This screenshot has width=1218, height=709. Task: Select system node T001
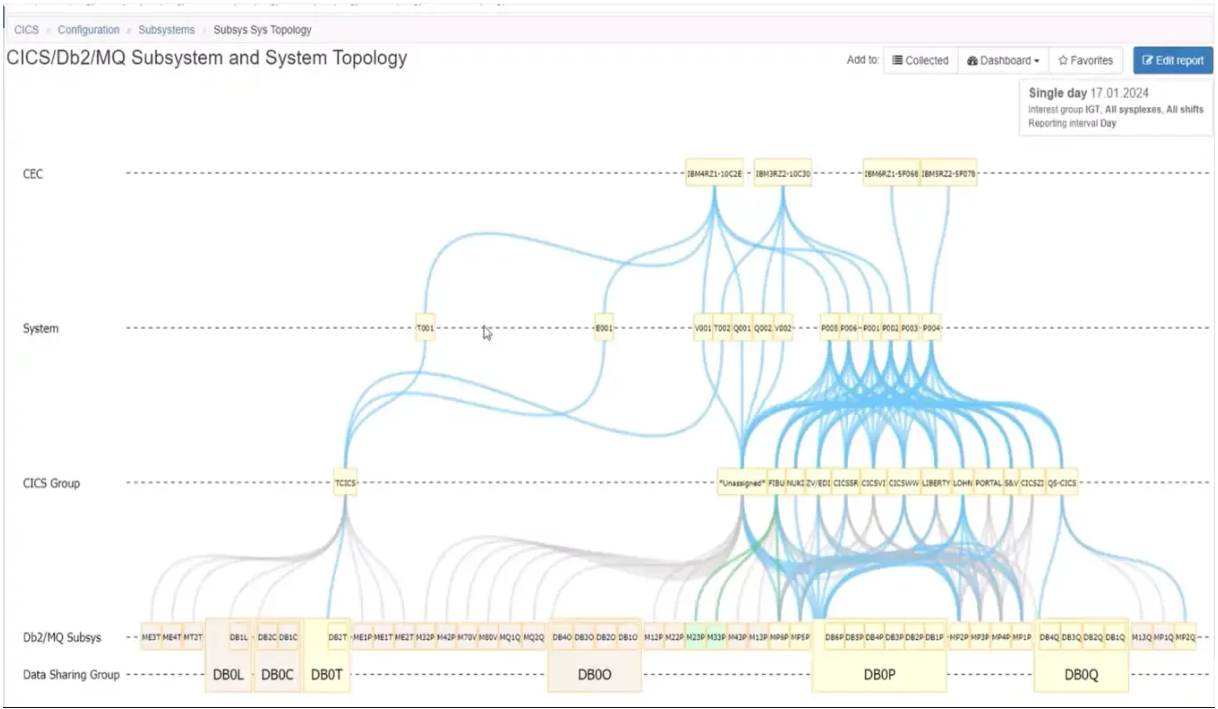[x=425, y=328]
